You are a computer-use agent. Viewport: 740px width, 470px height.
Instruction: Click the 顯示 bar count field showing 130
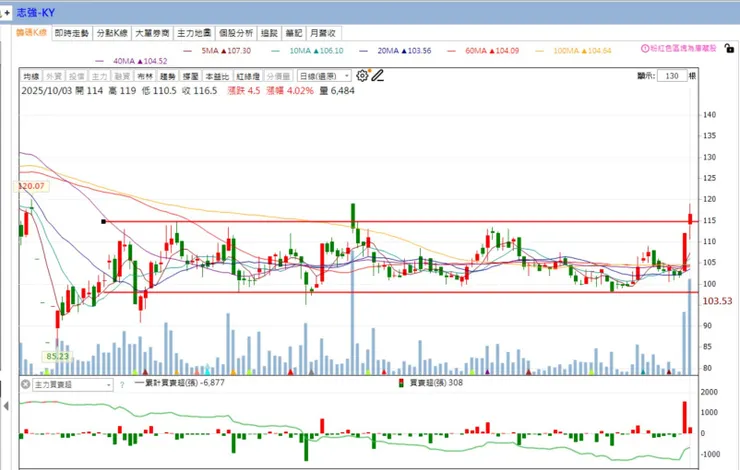pos(672,76)
